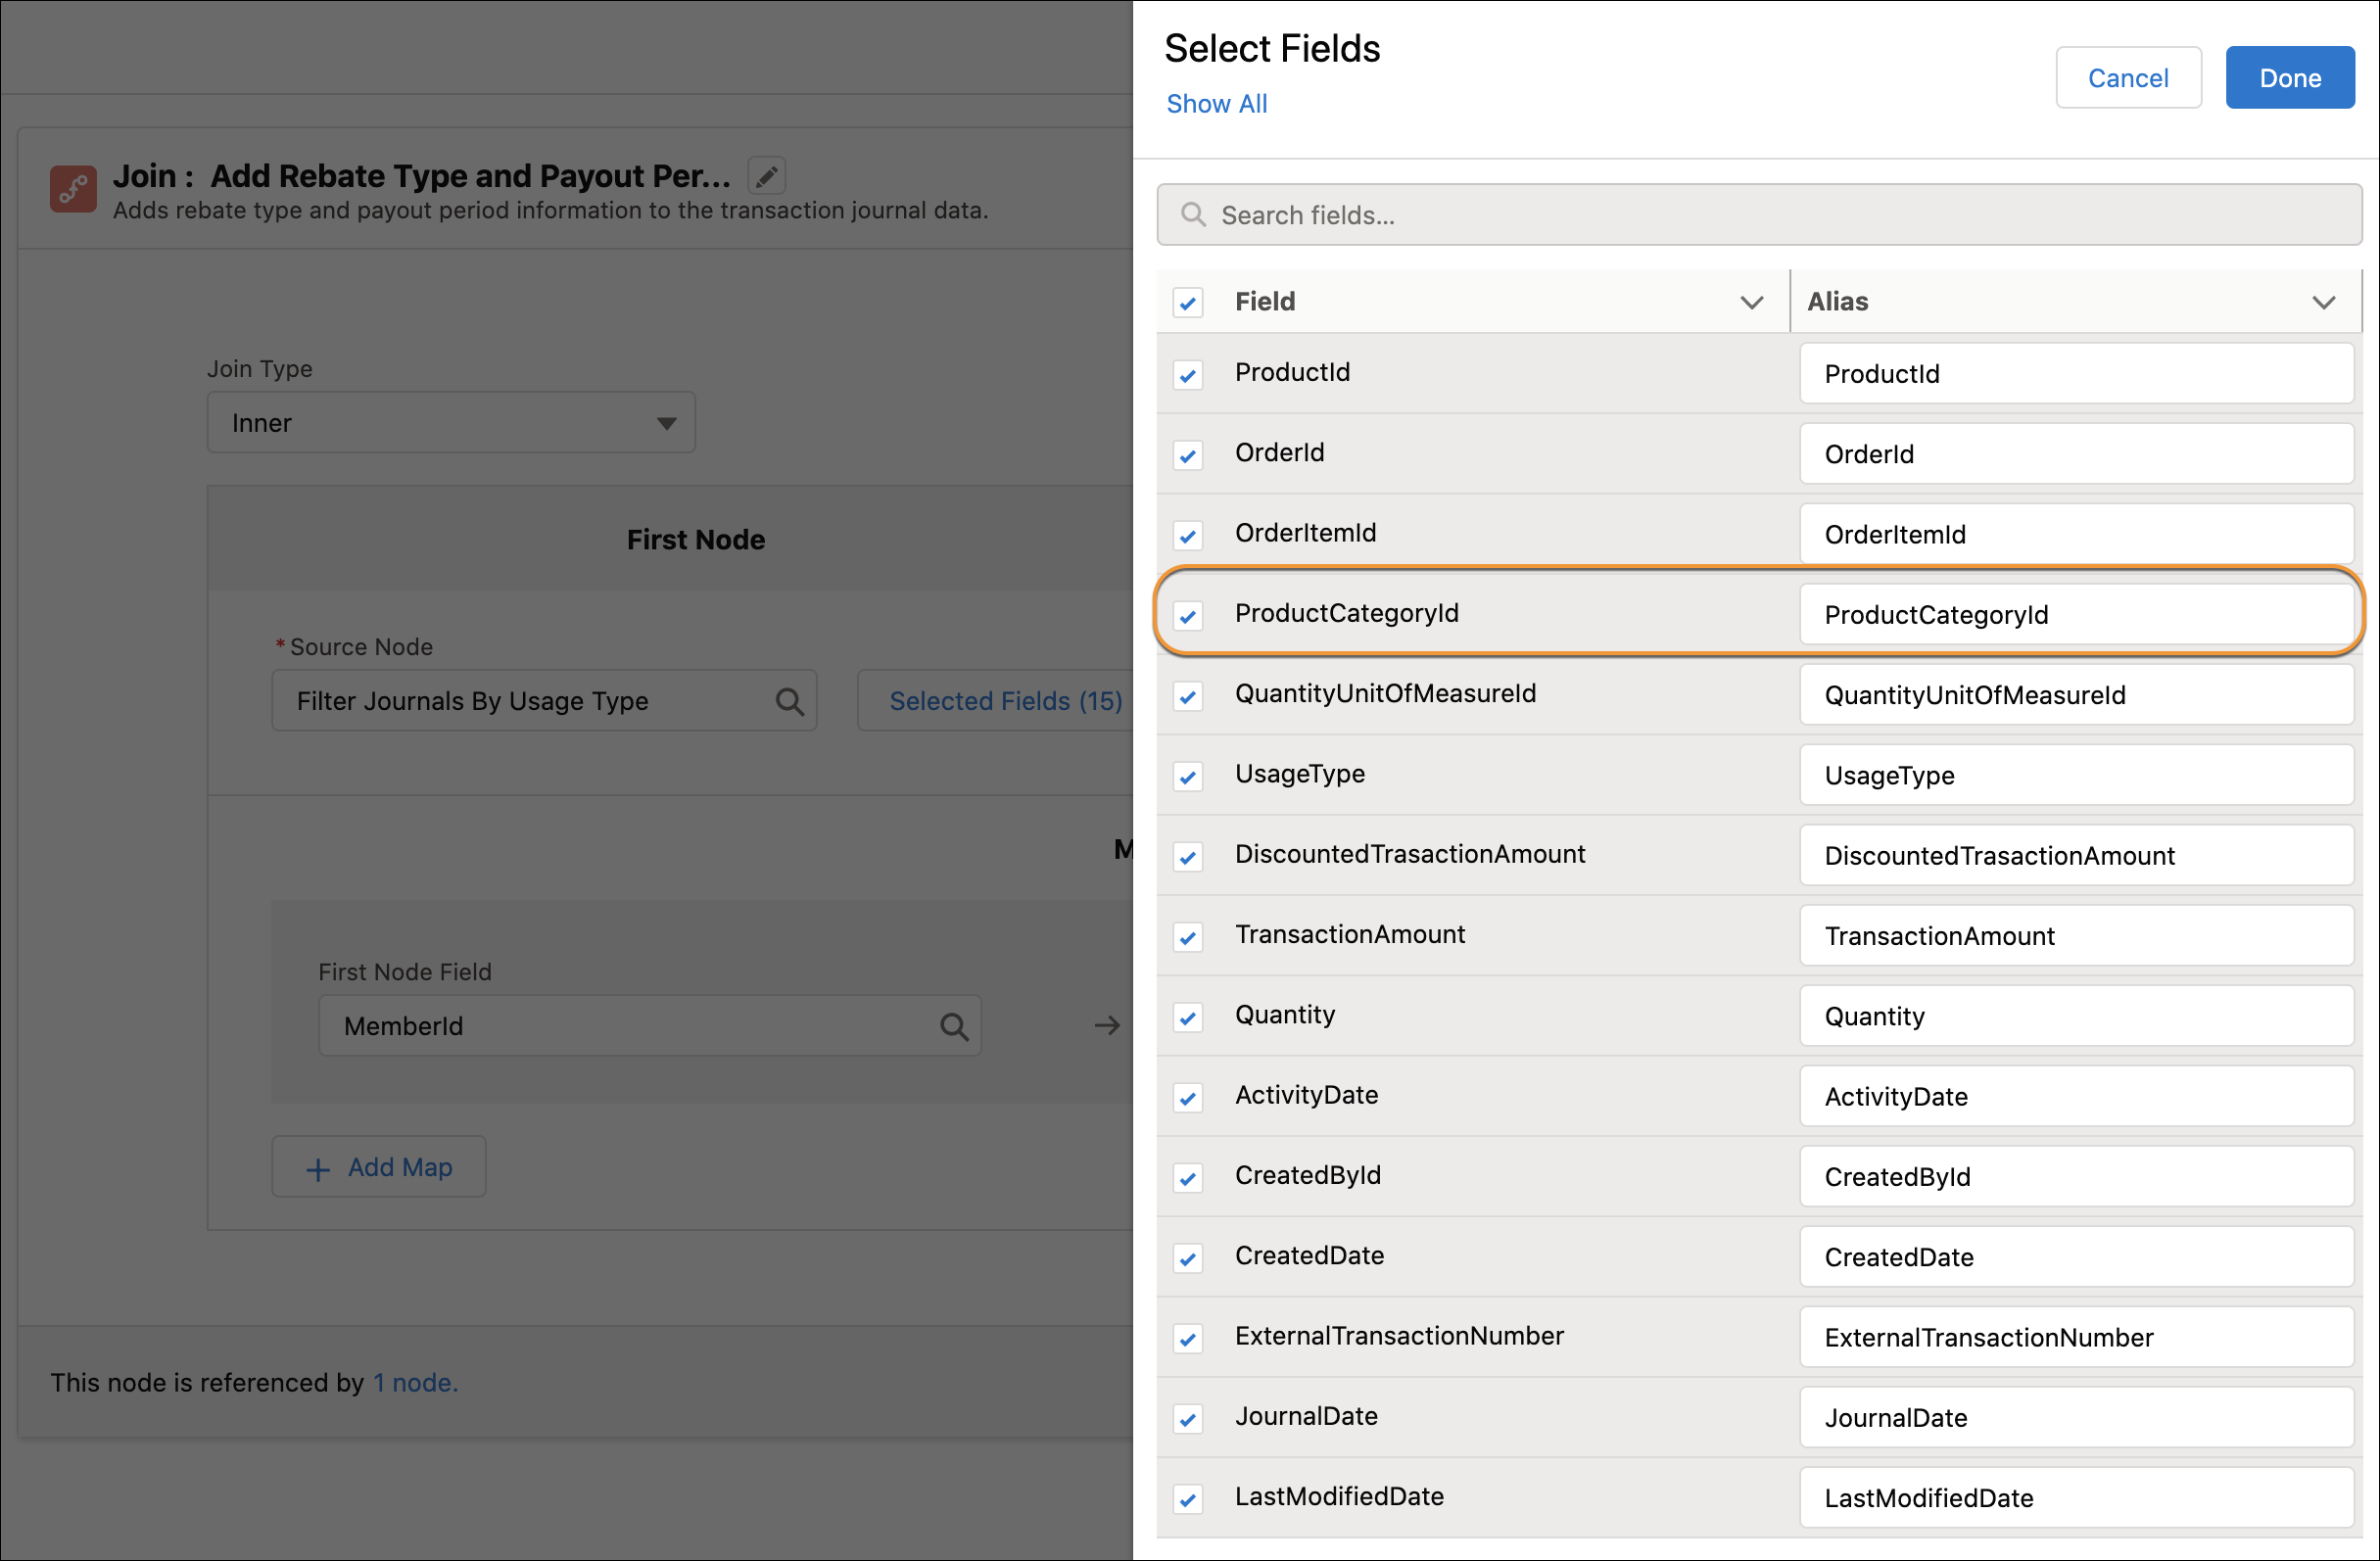
Task: Click the Quantity alias input
Action: [2076, 1017]
